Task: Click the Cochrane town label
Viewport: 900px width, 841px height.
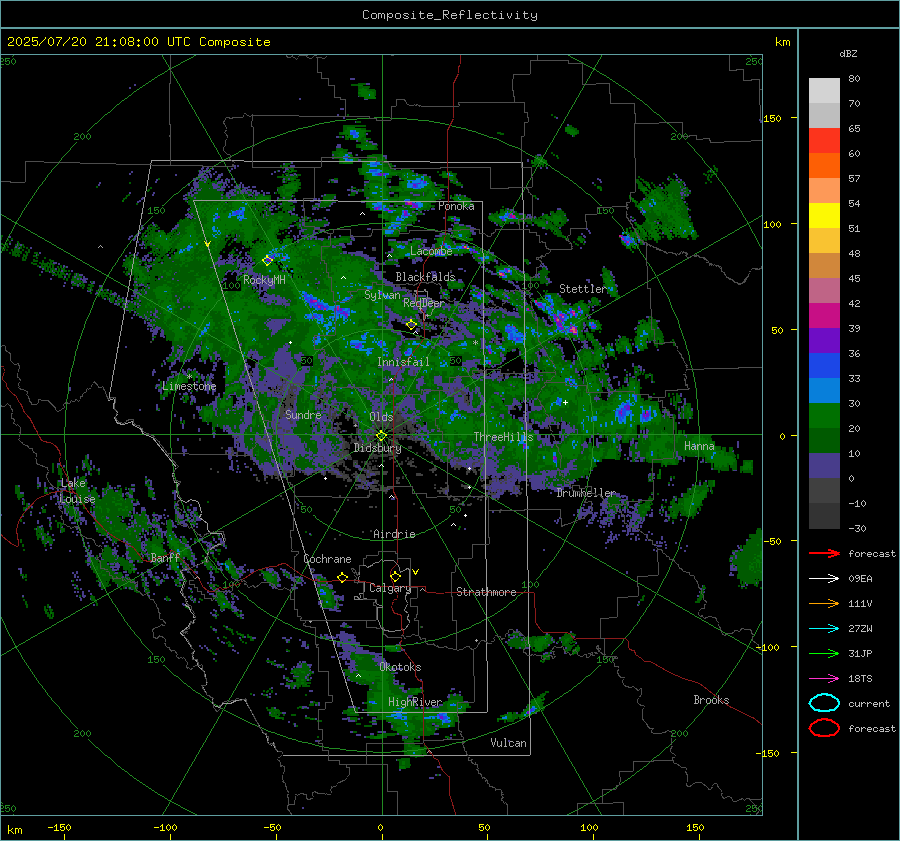Action: [327, 559]
